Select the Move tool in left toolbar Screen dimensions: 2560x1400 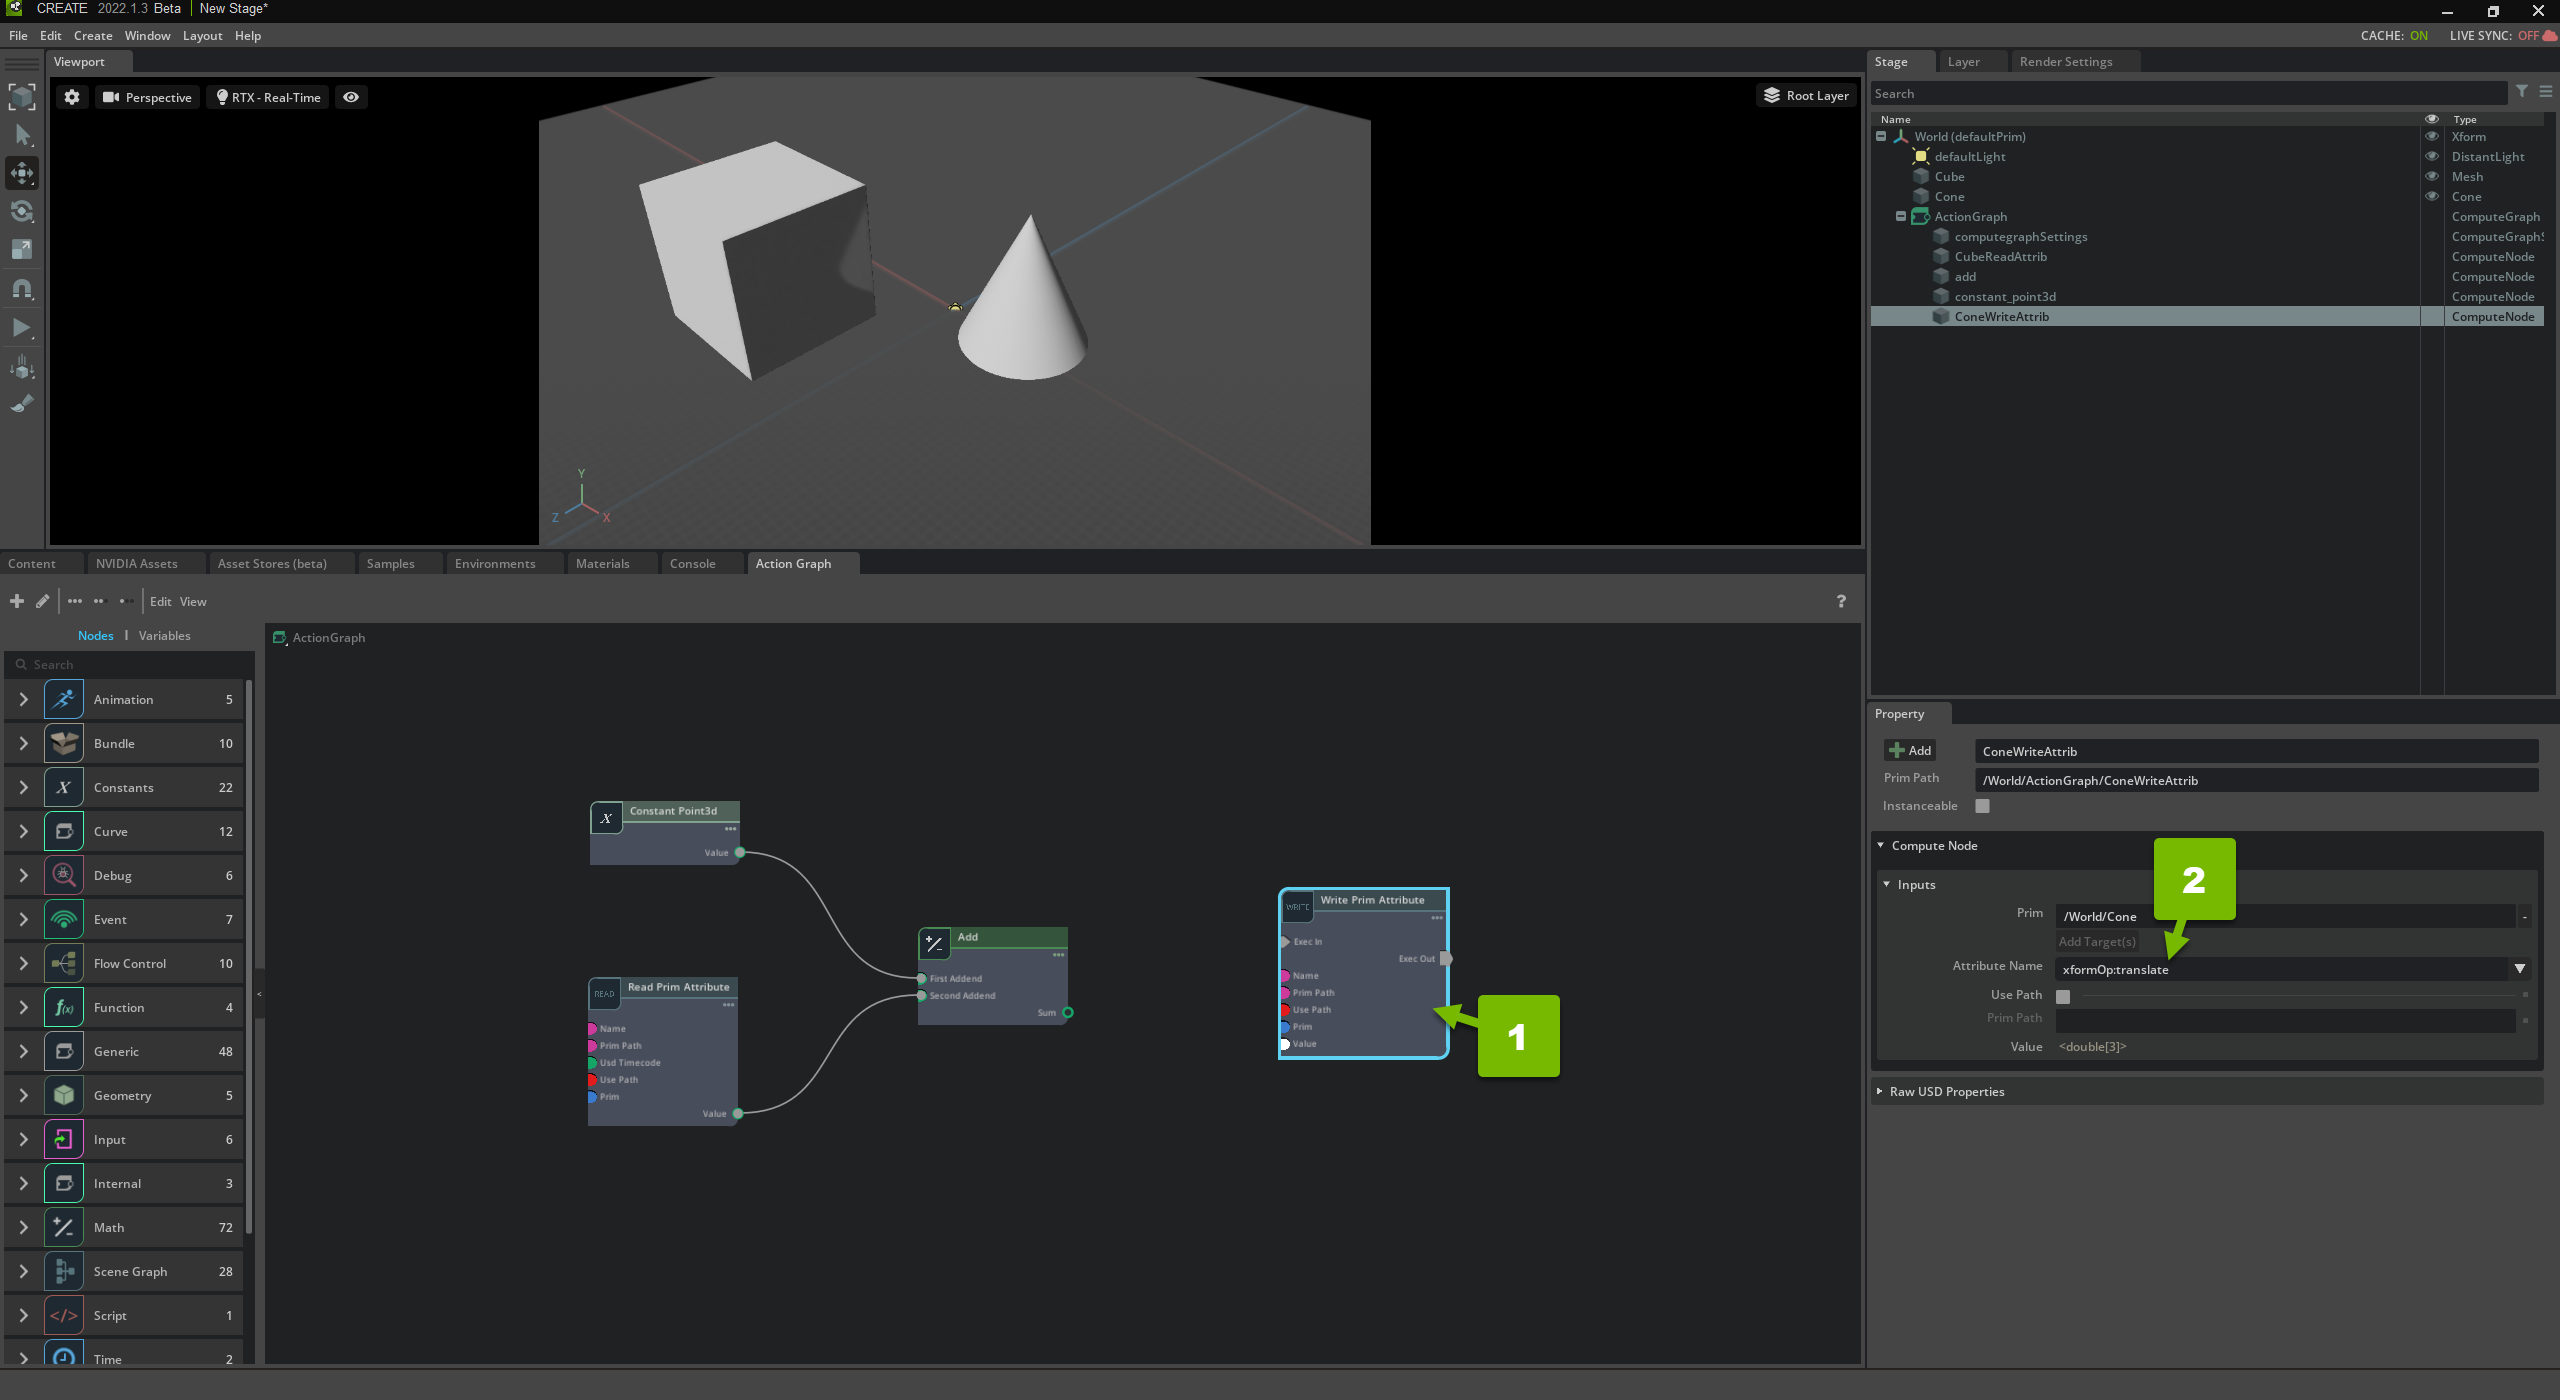22,173
